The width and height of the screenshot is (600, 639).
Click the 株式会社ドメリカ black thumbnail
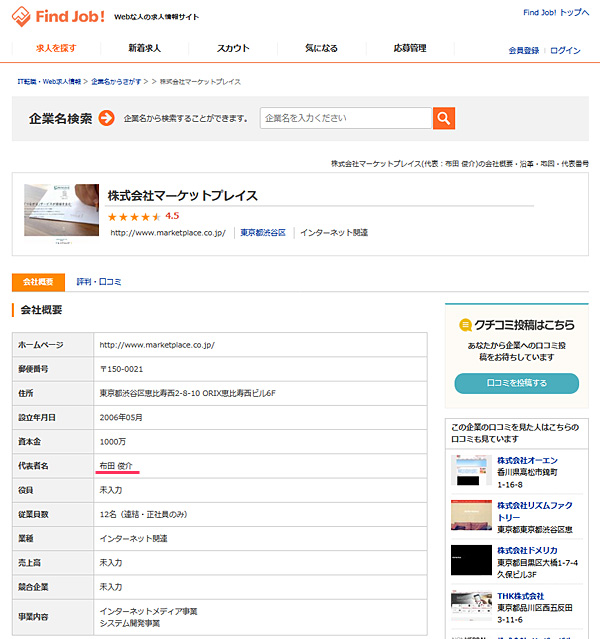471,560
